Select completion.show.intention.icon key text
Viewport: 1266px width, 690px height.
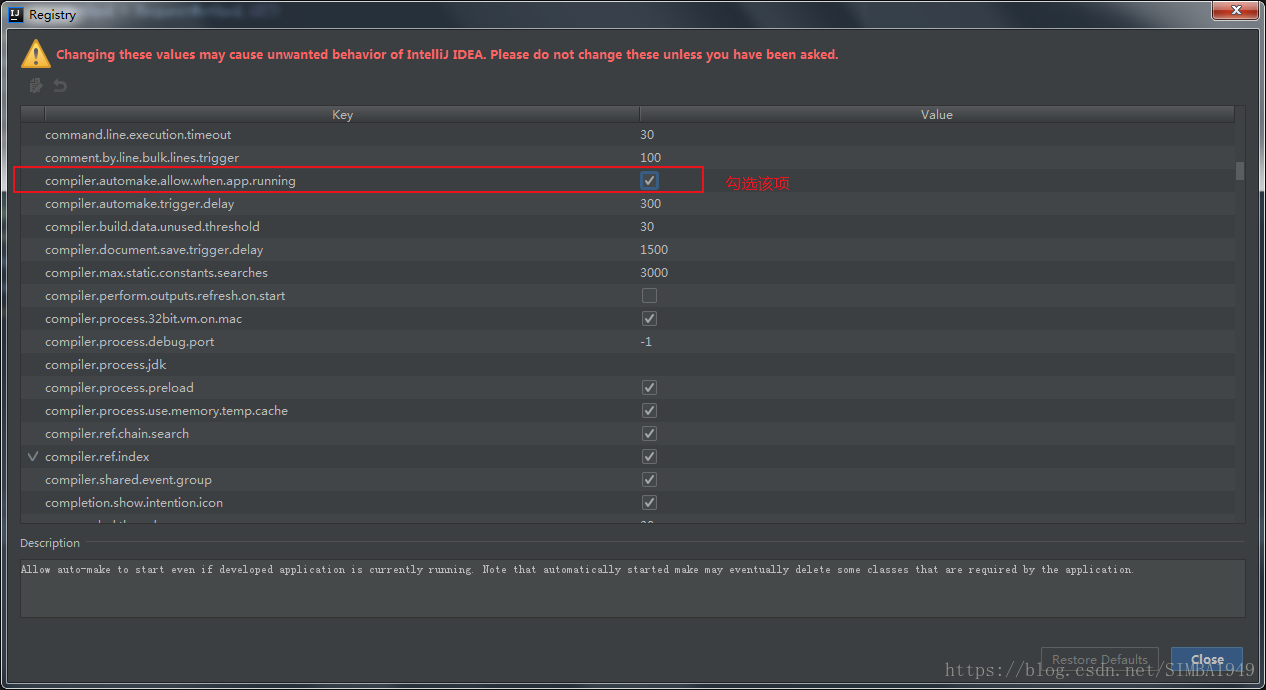coord(134,502)
